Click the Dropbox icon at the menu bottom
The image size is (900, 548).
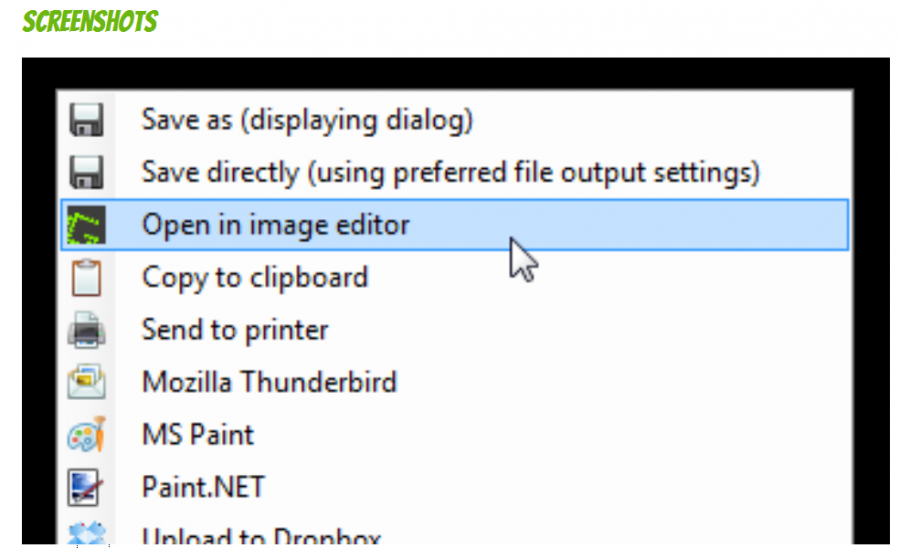coord(87,533)
